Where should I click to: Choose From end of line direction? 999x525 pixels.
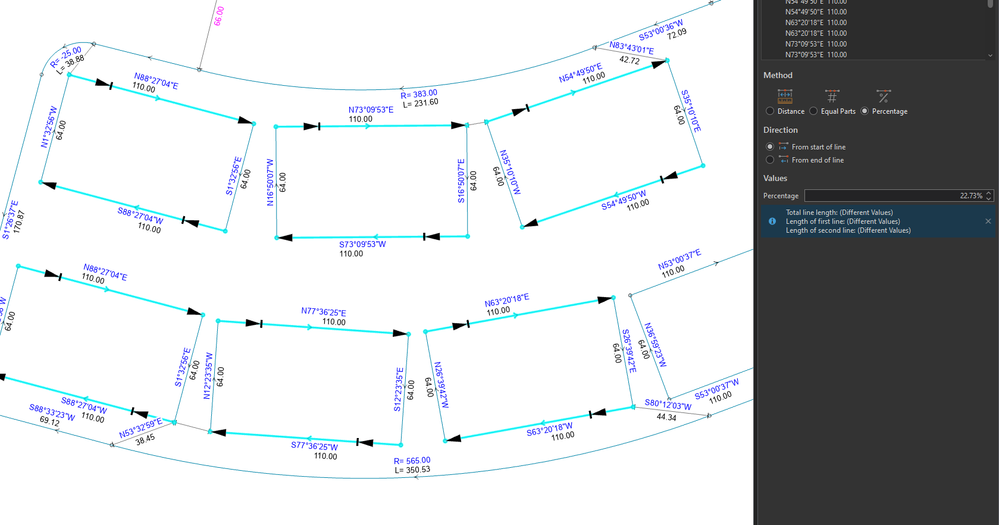tap(770, 160)
